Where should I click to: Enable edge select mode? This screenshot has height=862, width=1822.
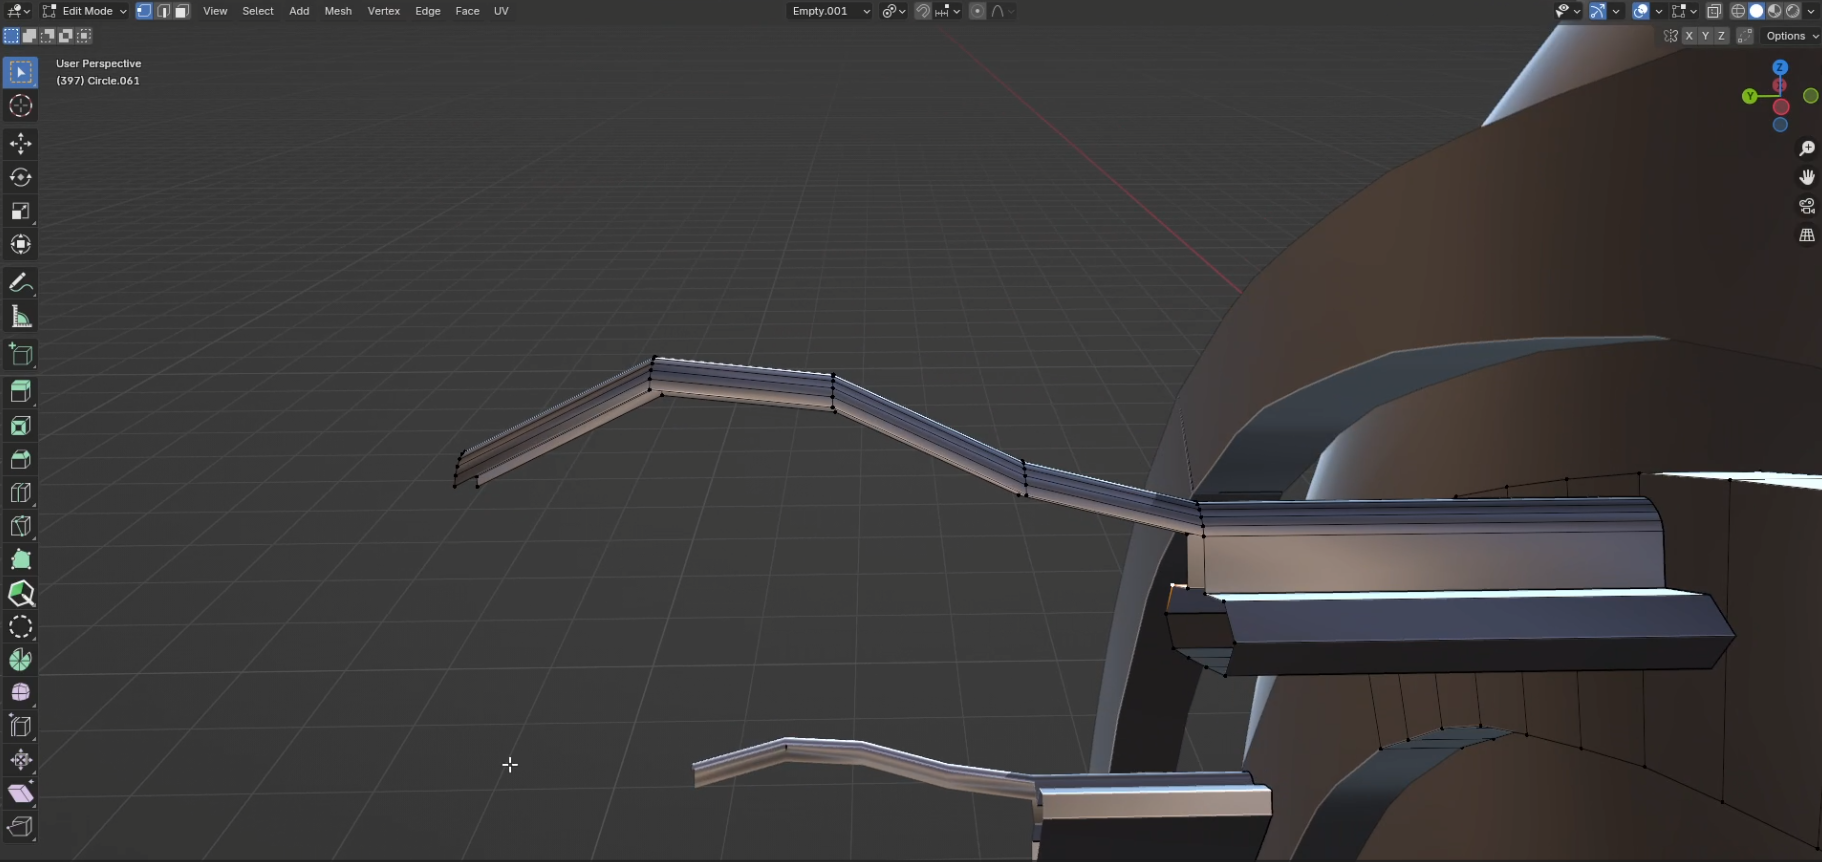click(163, 11)
